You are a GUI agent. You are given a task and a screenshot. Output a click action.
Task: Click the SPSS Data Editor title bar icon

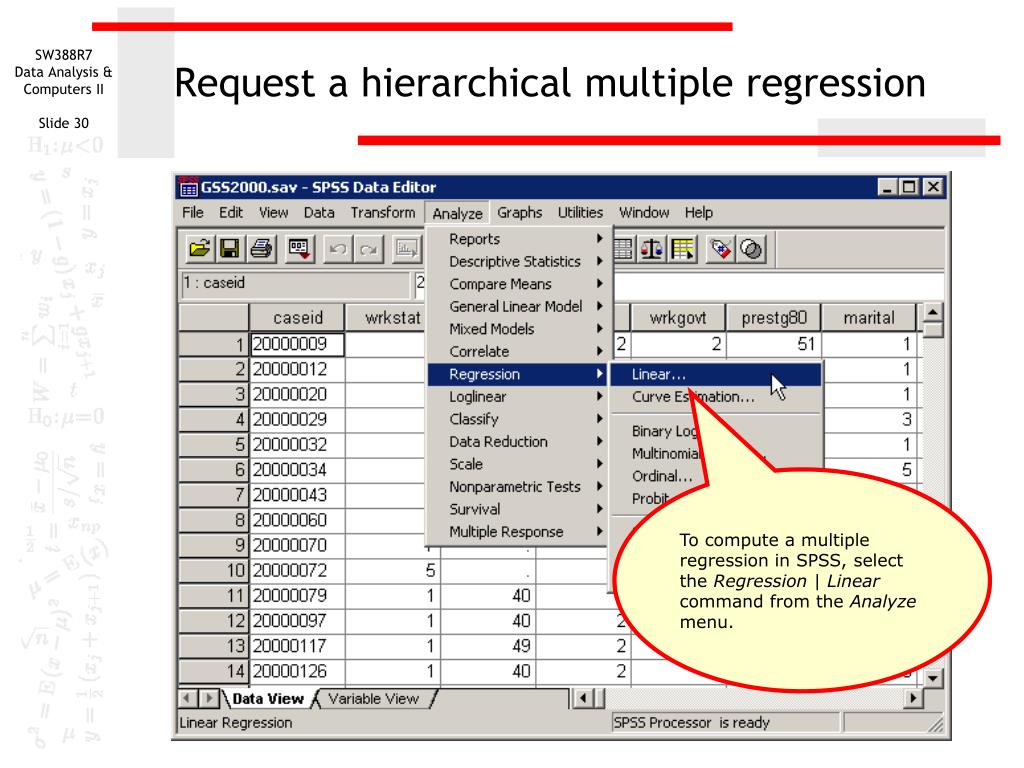pyautogui.click(x=188, y=187)
